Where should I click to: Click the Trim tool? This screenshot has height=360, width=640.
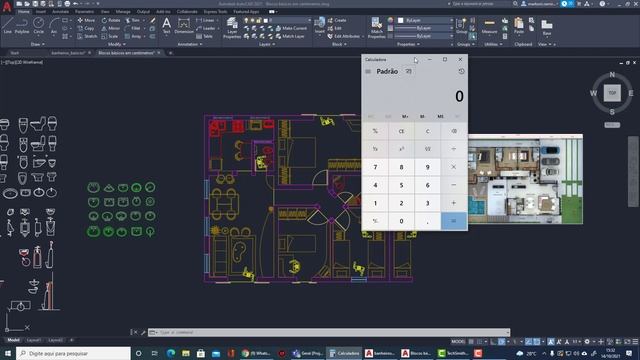pyautogui.click(x=132, y=20)
